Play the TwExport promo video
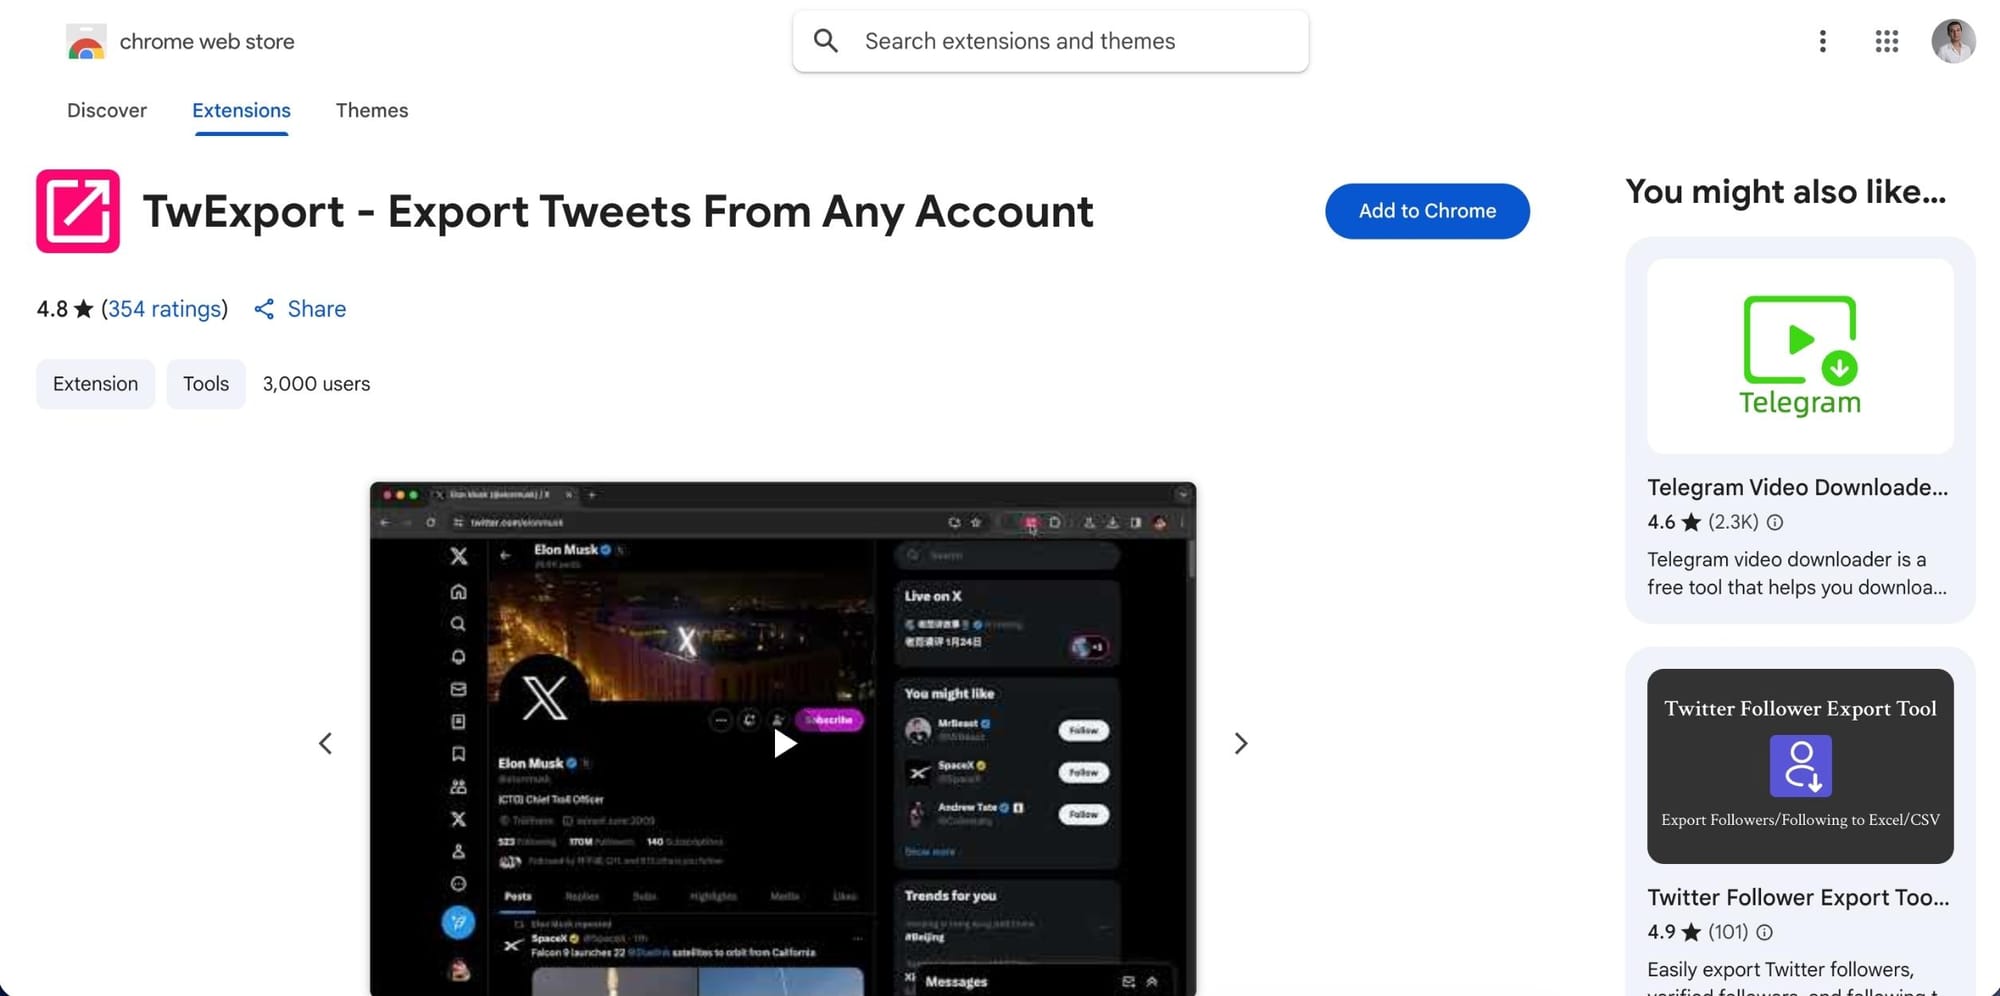The image size is (2000, 996). (x=786, y=743)
